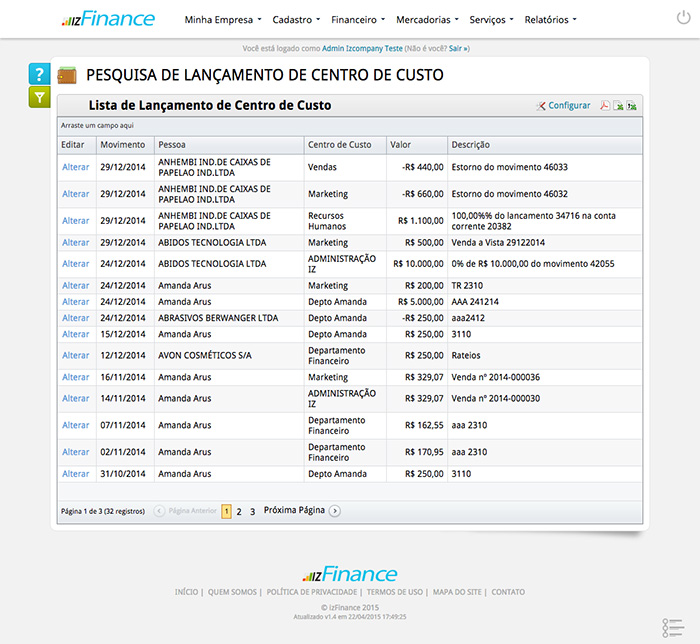The height and width of the screenshot is (644, 700).
Task: Open the Cadastro dropdown menu
Action: click(x=296, y=19)
